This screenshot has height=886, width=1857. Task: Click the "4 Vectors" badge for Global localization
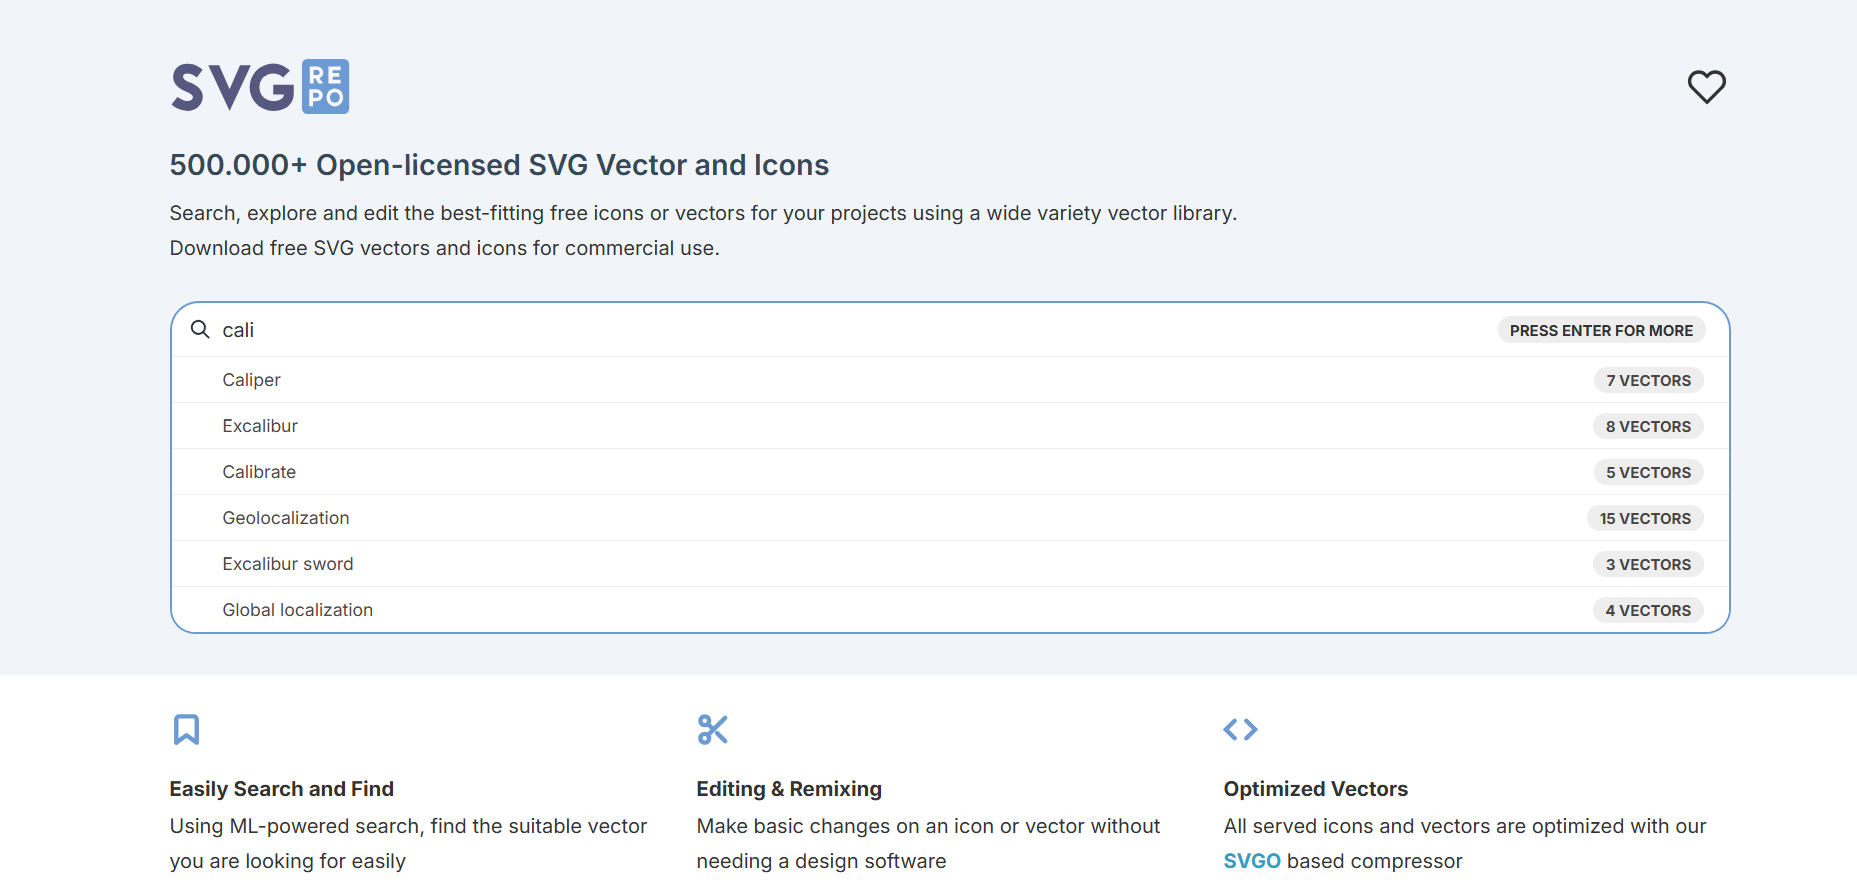coord(1648,610)
